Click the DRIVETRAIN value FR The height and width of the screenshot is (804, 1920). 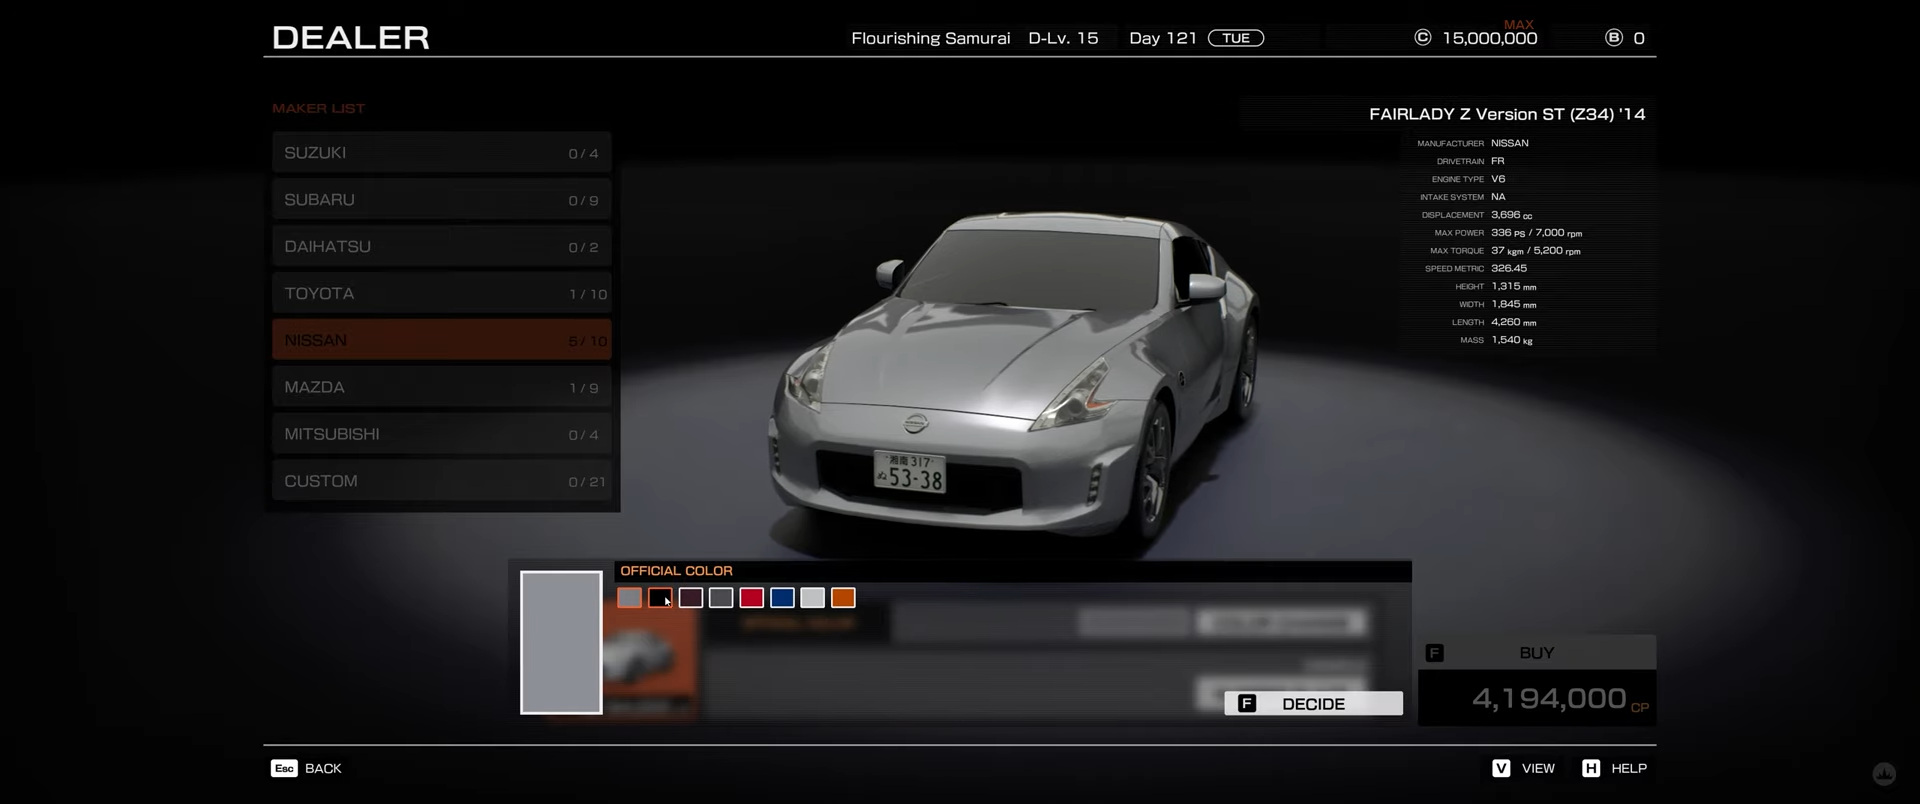(x=1497, y=161)
